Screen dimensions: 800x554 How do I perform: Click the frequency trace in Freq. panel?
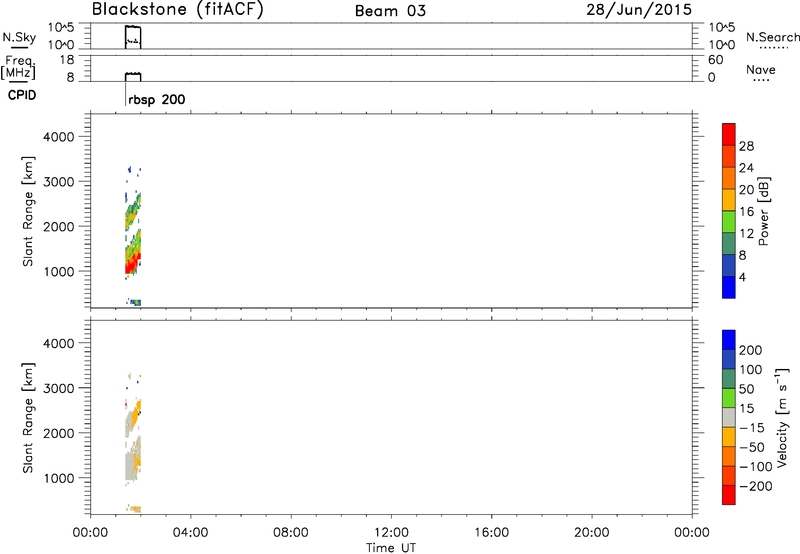pyautogui.click(x=133, y=77)
